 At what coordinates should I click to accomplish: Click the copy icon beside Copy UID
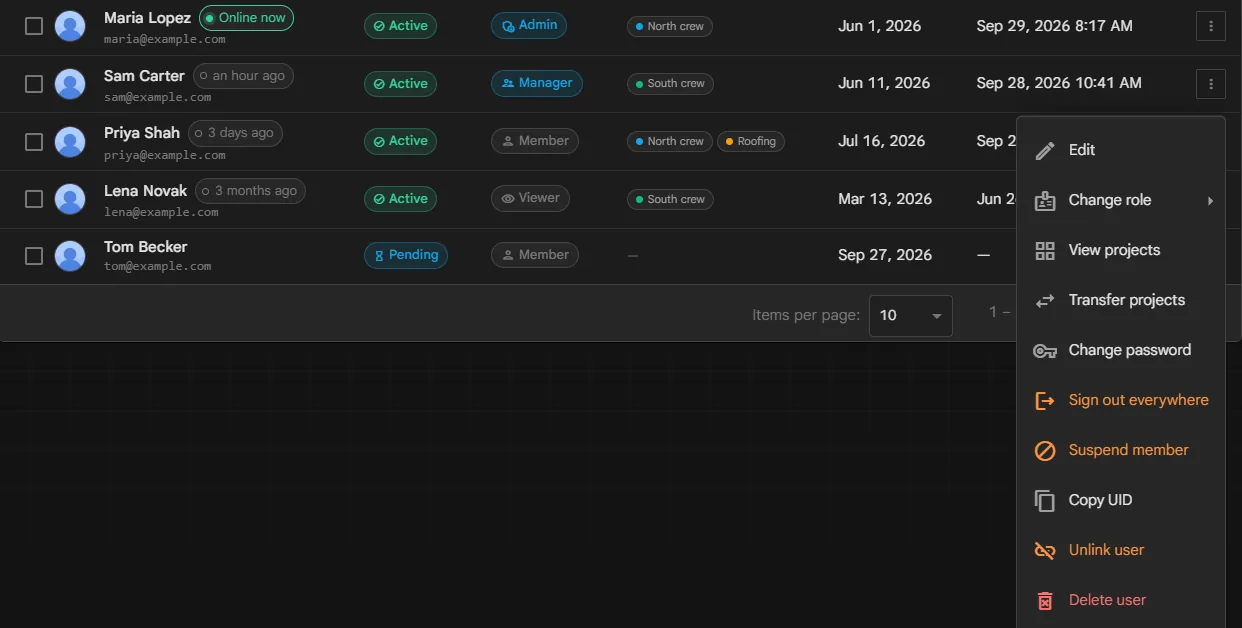[1045, 500]
